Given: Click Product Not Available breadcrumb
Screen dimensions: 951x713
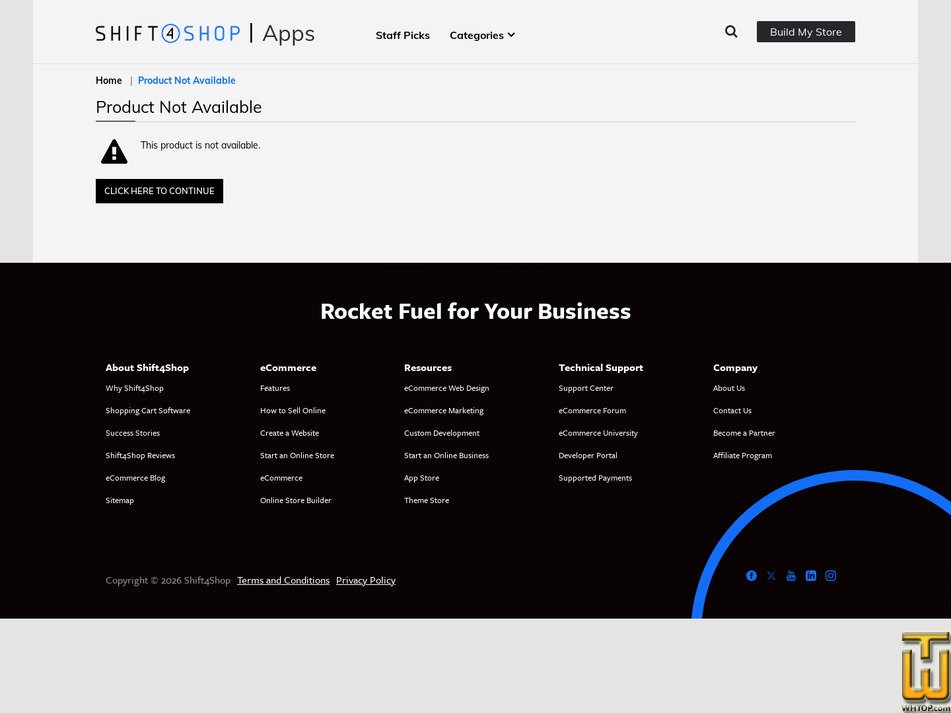Looking at the screenshot, I should [187, 81].
